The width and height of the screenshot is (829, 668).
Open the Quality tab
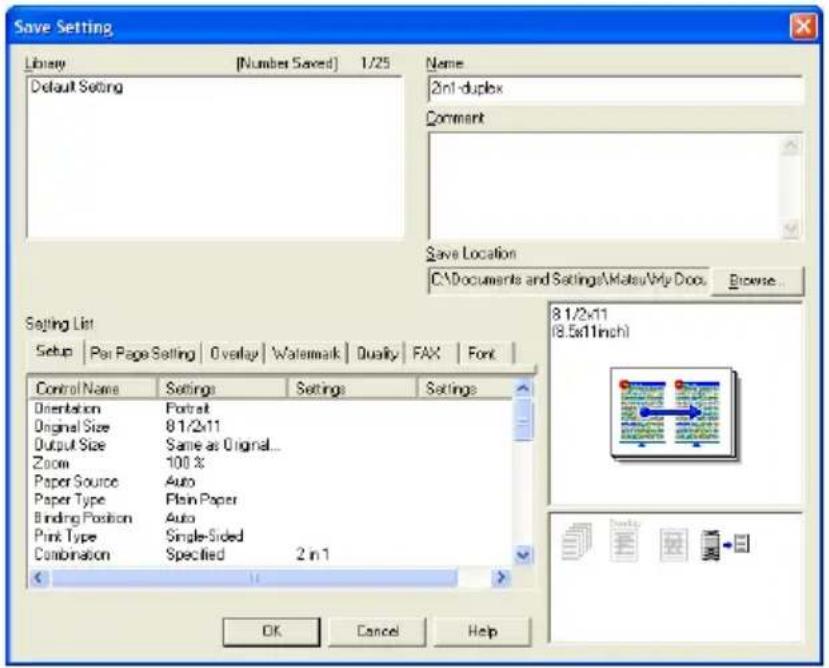click(x=377, y=353)
